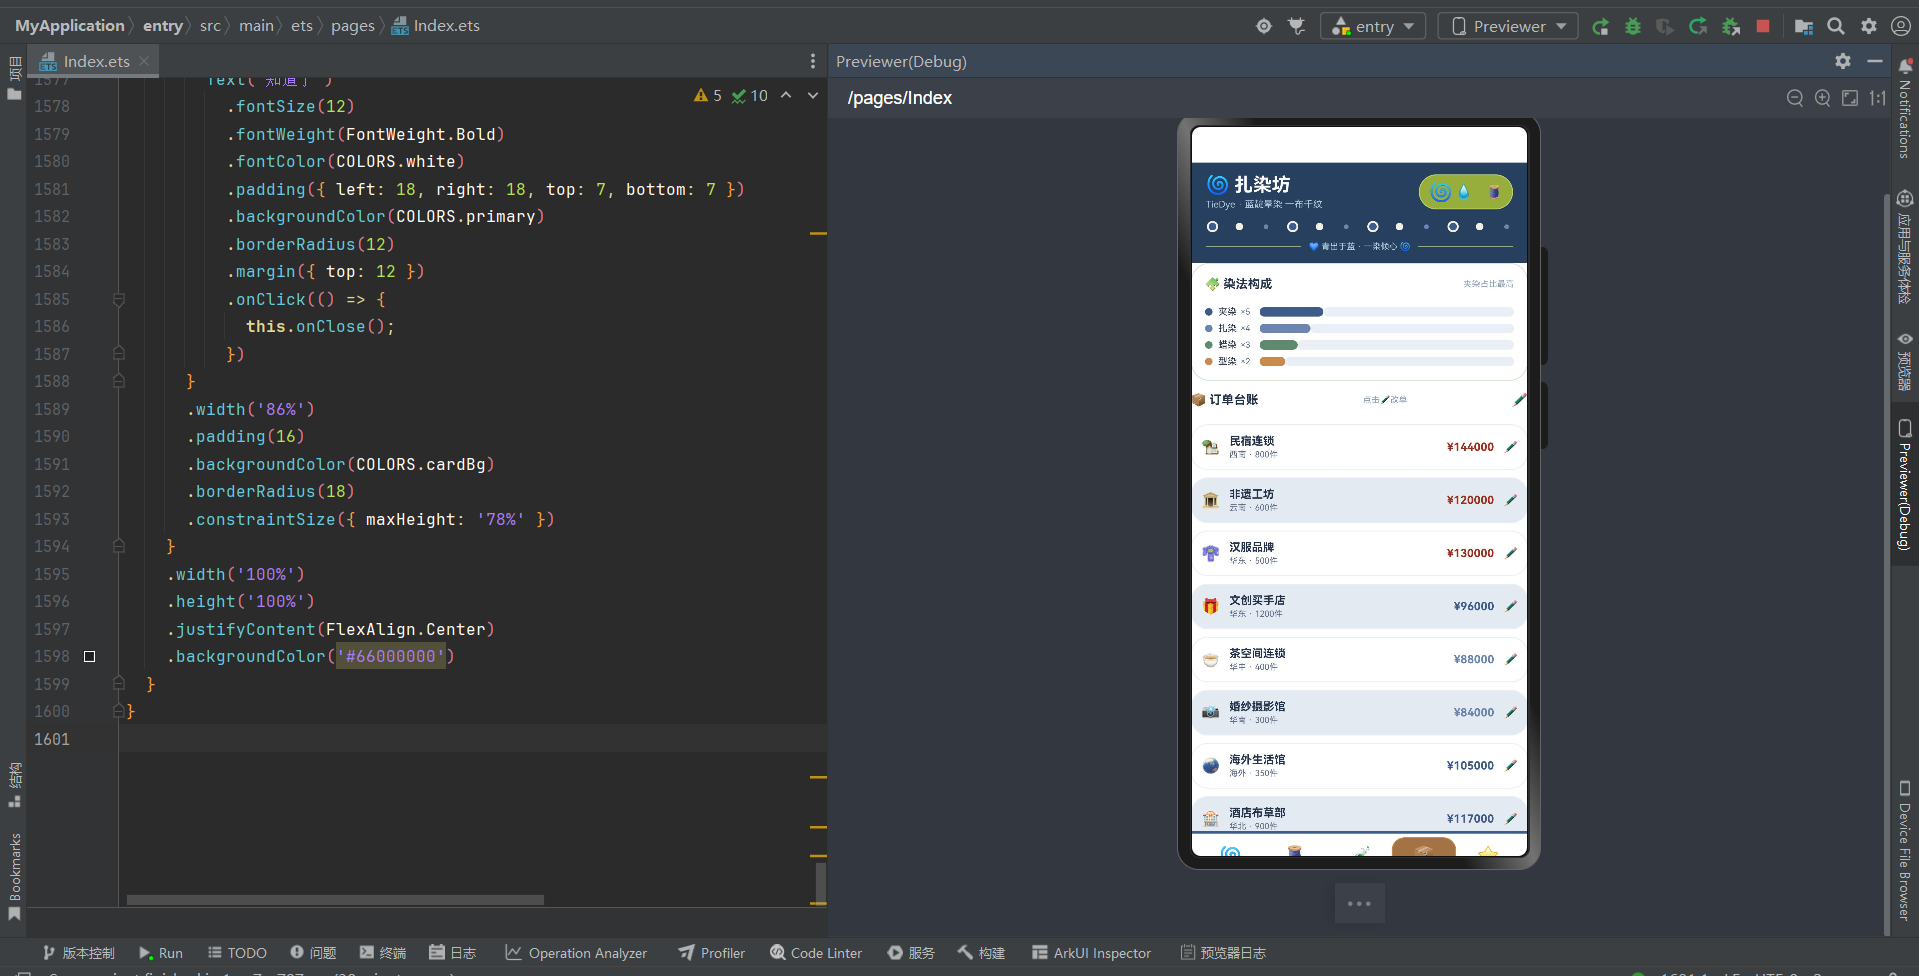1919x976 pixels.
Task: Click the black color swatch on line 1598
Action: coord(90,656)
